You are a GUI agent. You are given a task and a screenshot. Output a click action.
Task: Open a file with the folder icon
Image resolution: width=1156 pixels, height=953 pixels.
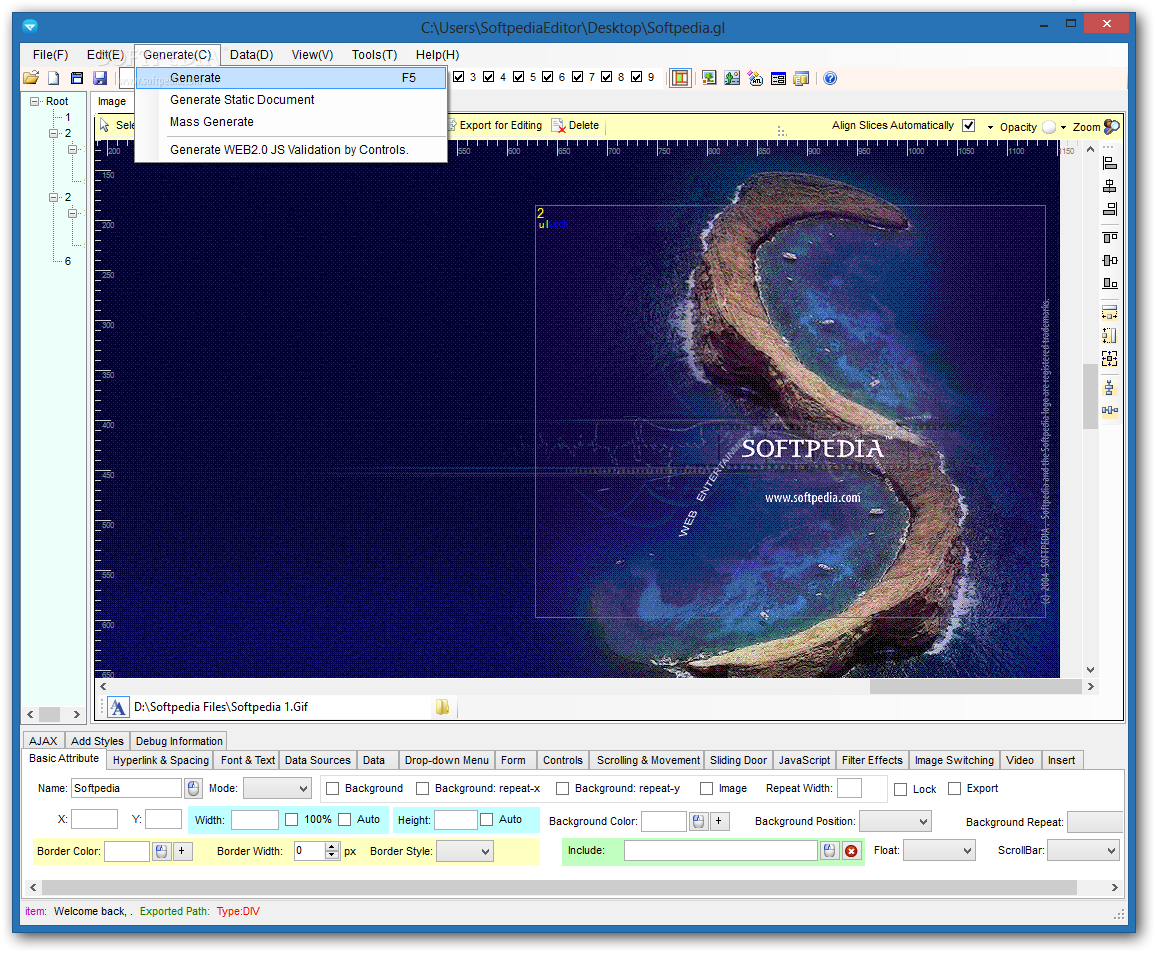tap(31, 78)
